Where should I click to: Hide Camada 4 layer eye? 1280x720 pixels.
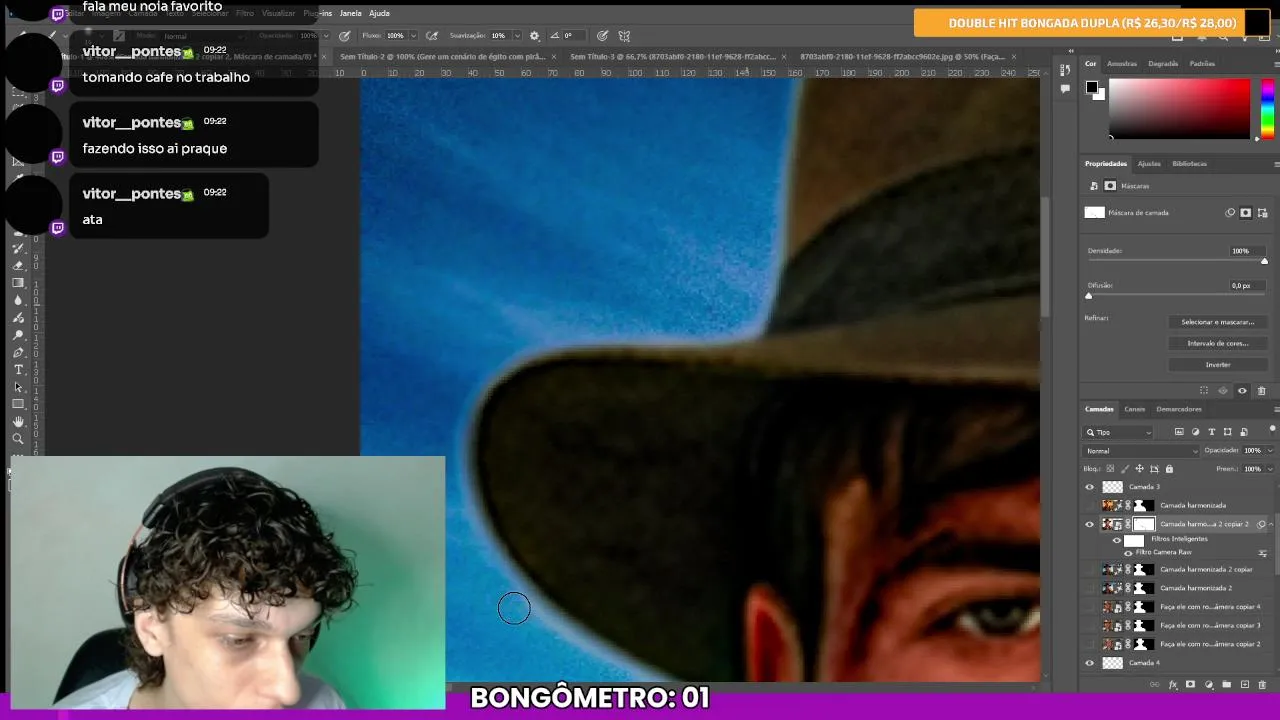1090,663
